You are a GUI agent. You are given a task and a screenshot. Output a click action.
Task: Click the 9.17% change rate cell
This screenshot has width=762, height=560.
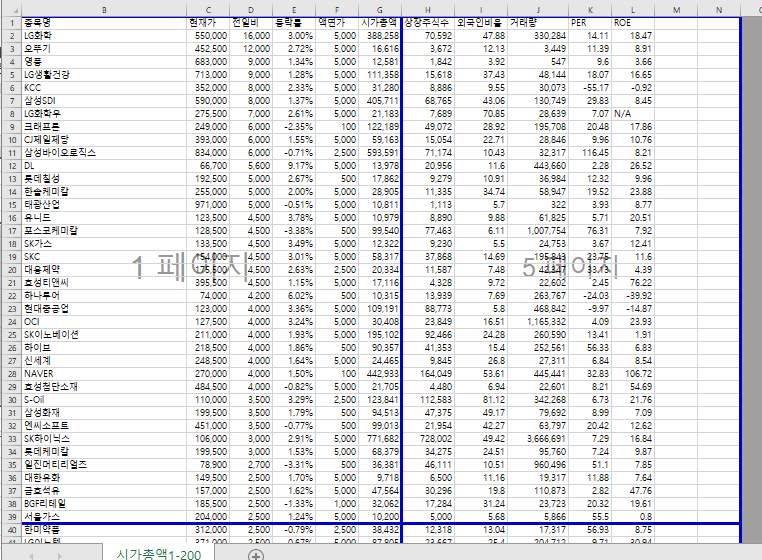point(294,166)
